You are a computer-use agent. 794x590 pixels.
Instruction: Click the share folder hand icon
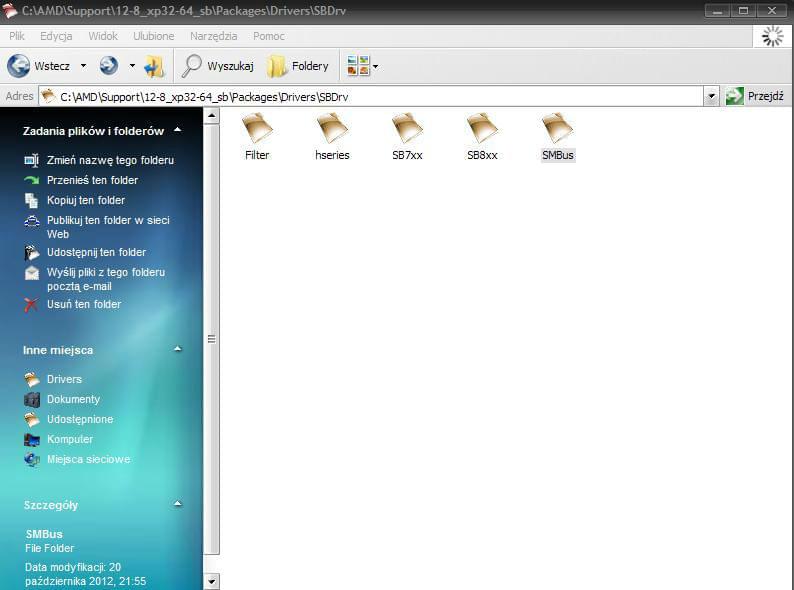pos(31,252)
